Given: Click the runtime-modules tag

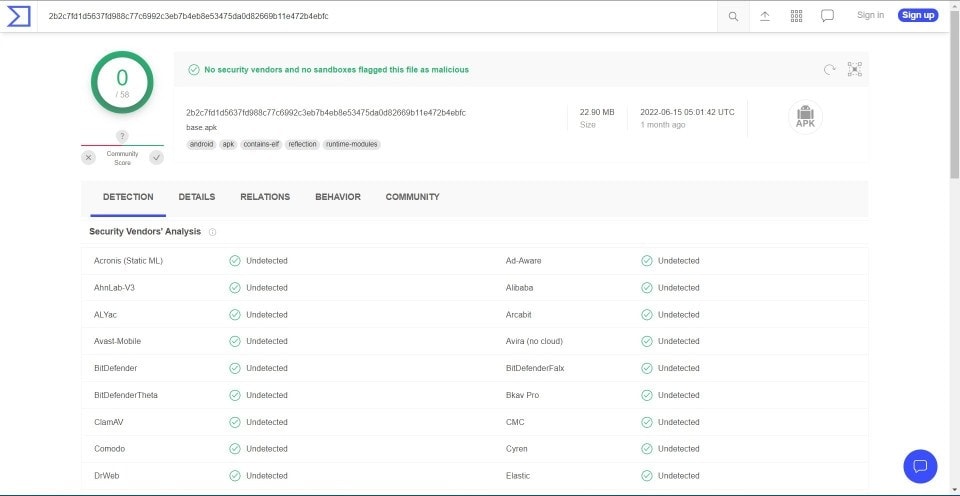Looking at the screenshot, I should (x=351, y=145).
